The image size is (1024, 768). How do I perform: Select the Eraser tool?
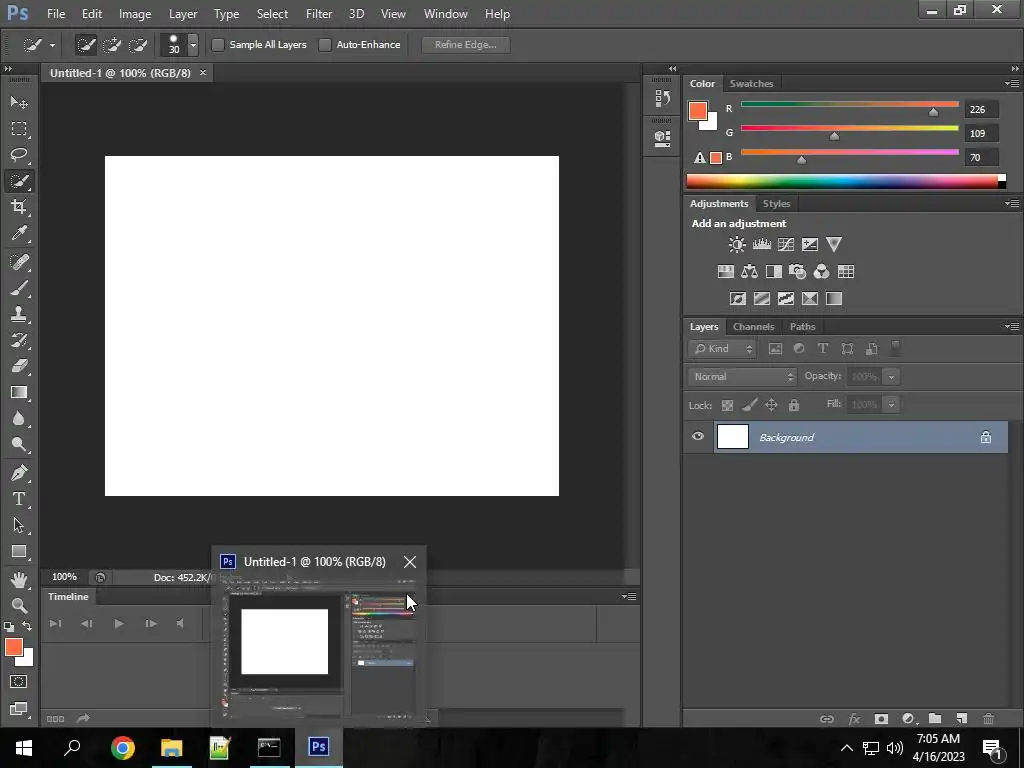19,366
